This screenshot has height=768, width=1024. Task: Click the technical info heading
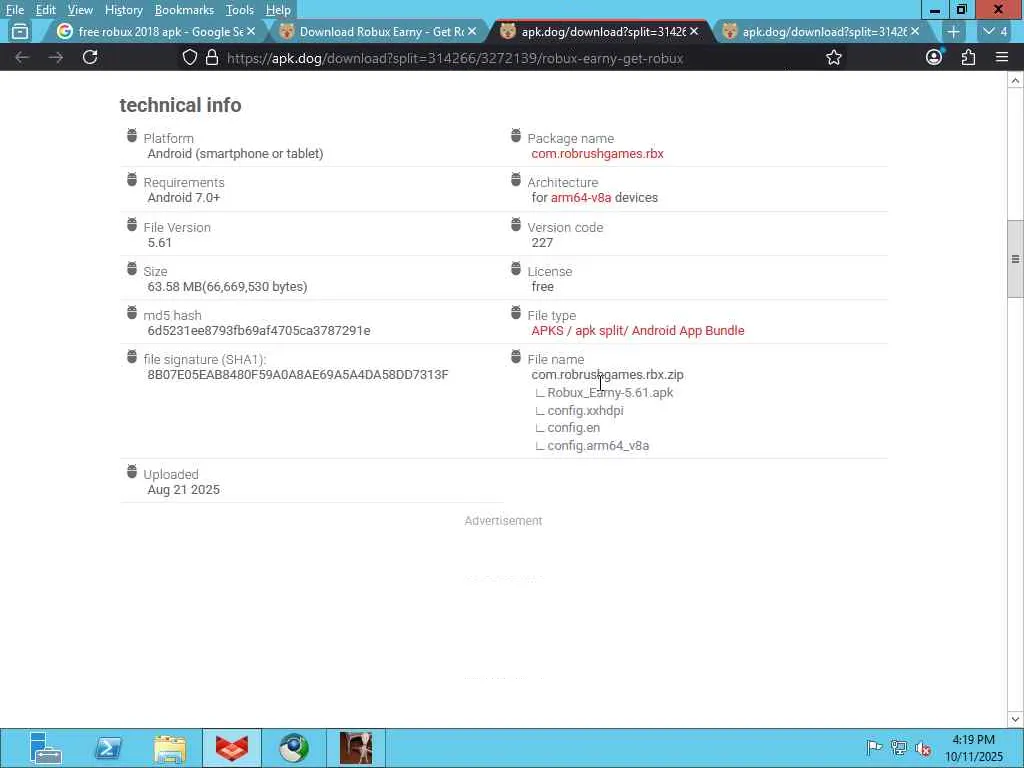(180, 105)
